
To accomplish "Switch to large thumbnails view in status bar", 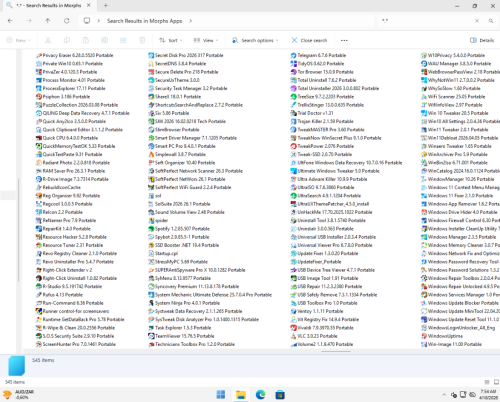I will coord(496,382).
